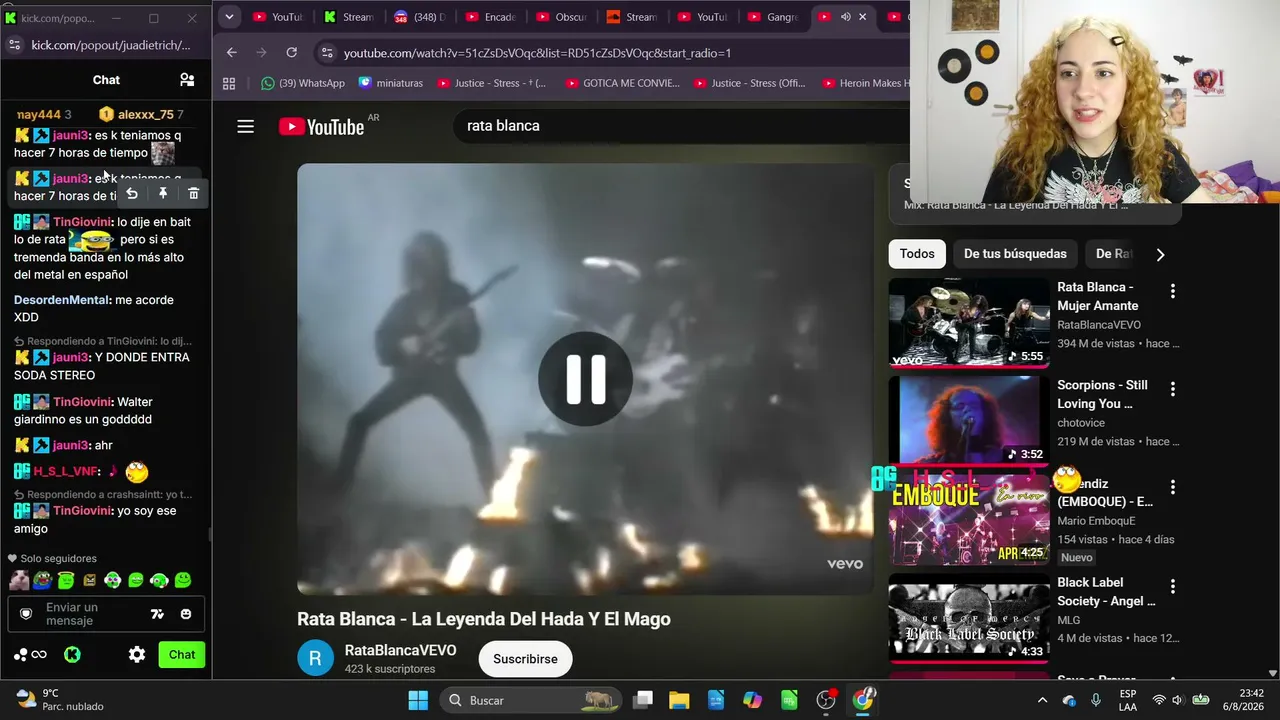Switch to the Encade browser tab
This screenshot has width=1280, height=720.
(x=489, y=17)
